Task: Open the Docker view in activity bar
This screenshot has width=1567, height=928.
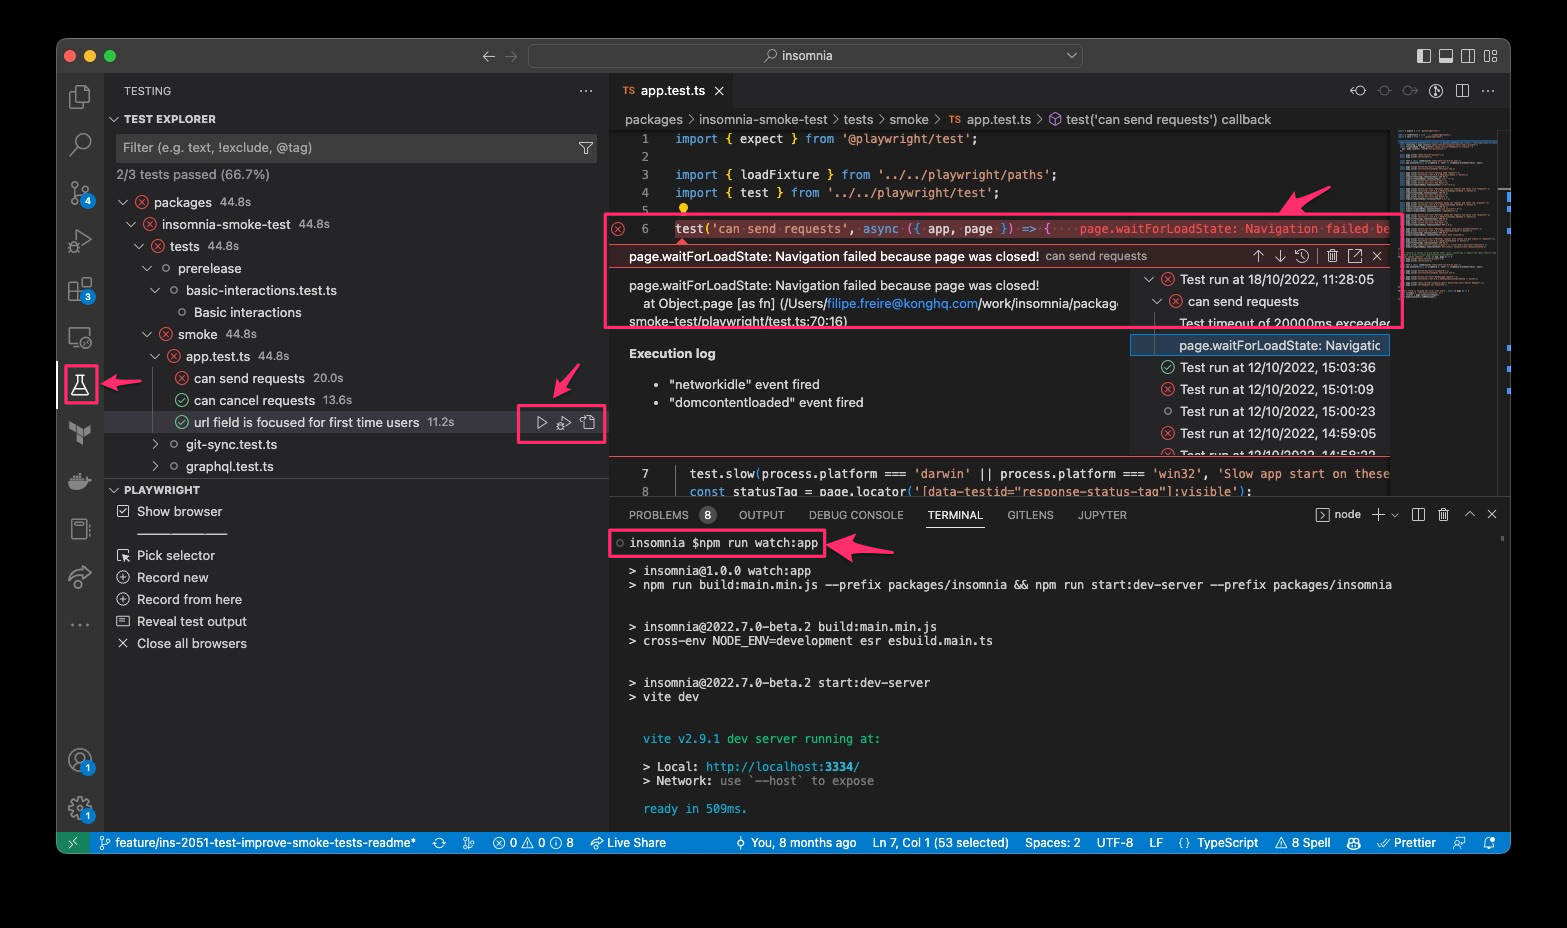Action: point(80,482)
